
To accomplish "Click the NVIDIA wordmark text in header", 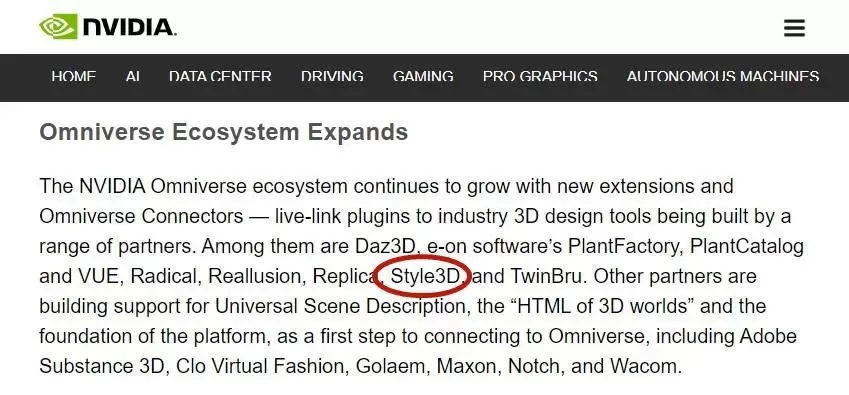I will click(x=129, y=27).
